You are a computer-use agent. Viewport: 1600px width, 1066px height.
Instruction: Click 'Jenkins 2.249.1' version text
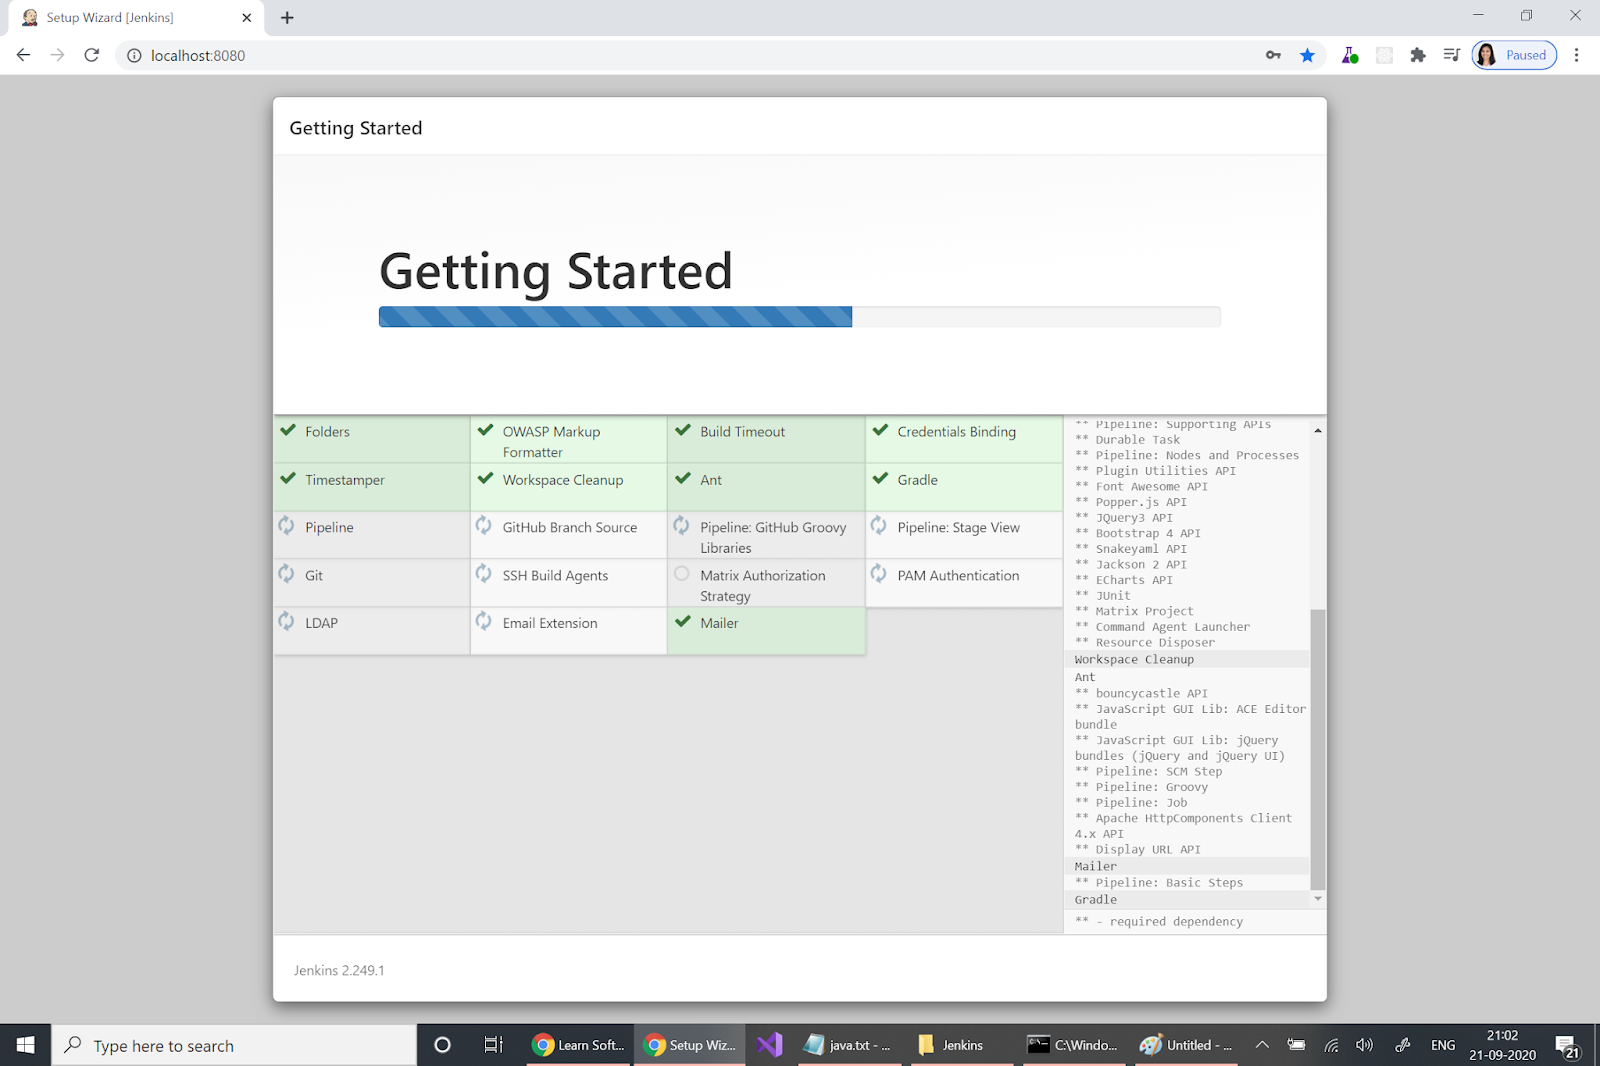(x=339, y=970)
